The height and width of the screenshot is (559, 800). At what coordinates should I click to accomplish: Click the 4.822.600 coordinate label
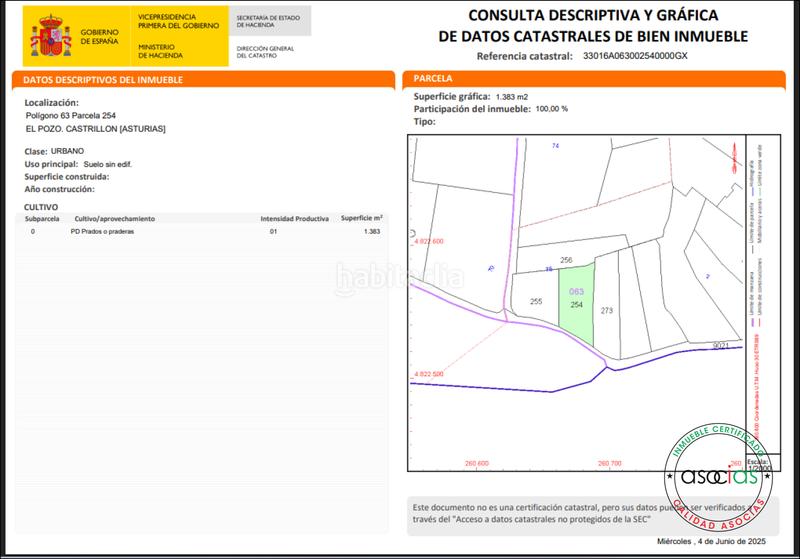pyautogui.click(x=428, y=242)
